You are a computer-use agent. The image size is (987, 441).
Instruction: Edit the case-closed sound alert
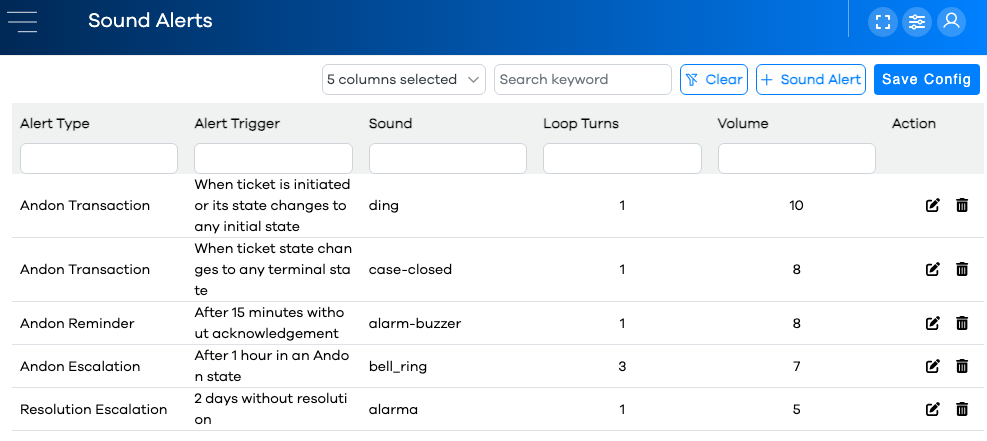pos(933,269)
